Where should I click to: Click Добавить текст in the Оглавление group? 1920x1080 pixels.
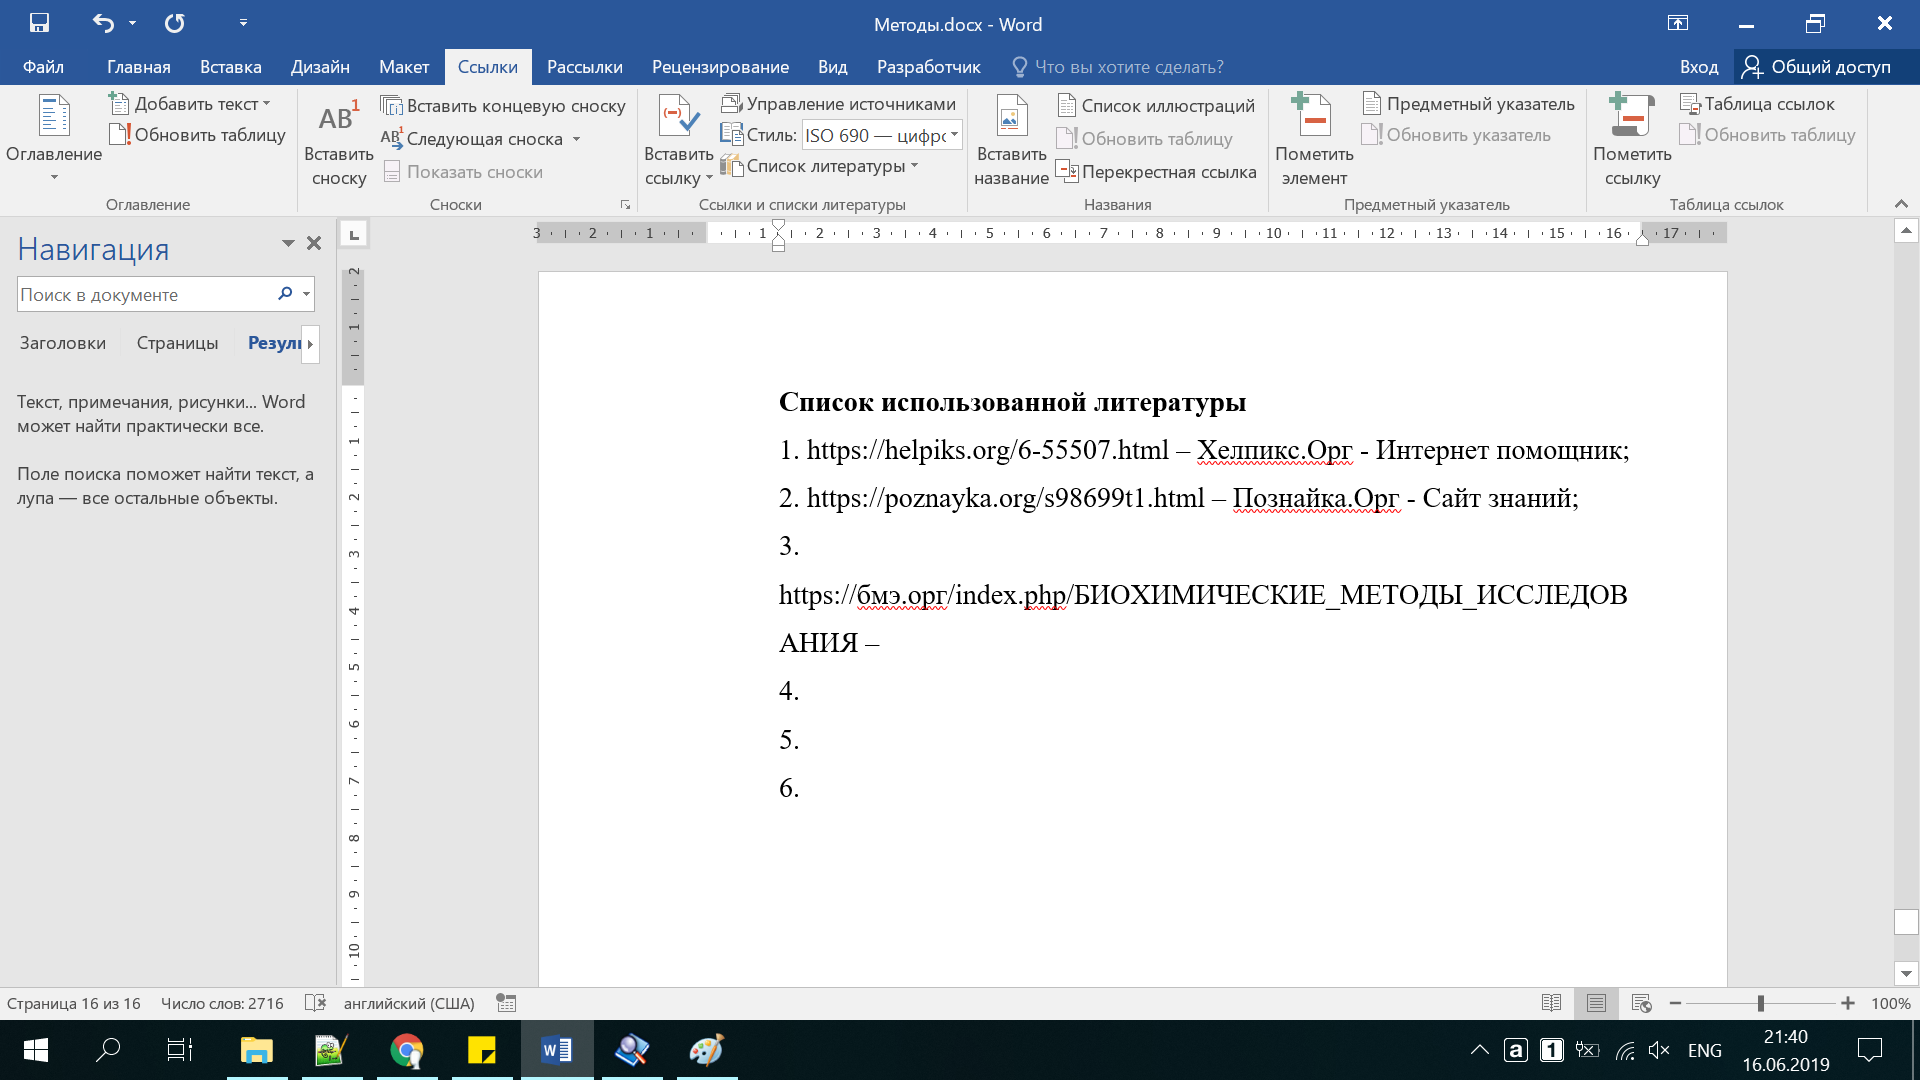pos(189,104)
